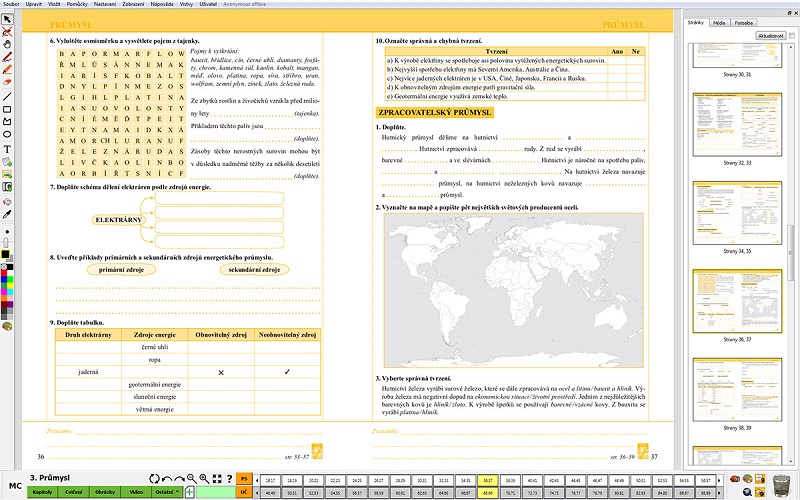Open the Nastavení menu
The height and width of the screenshot is (500, 800).
(x=105, y=4)
